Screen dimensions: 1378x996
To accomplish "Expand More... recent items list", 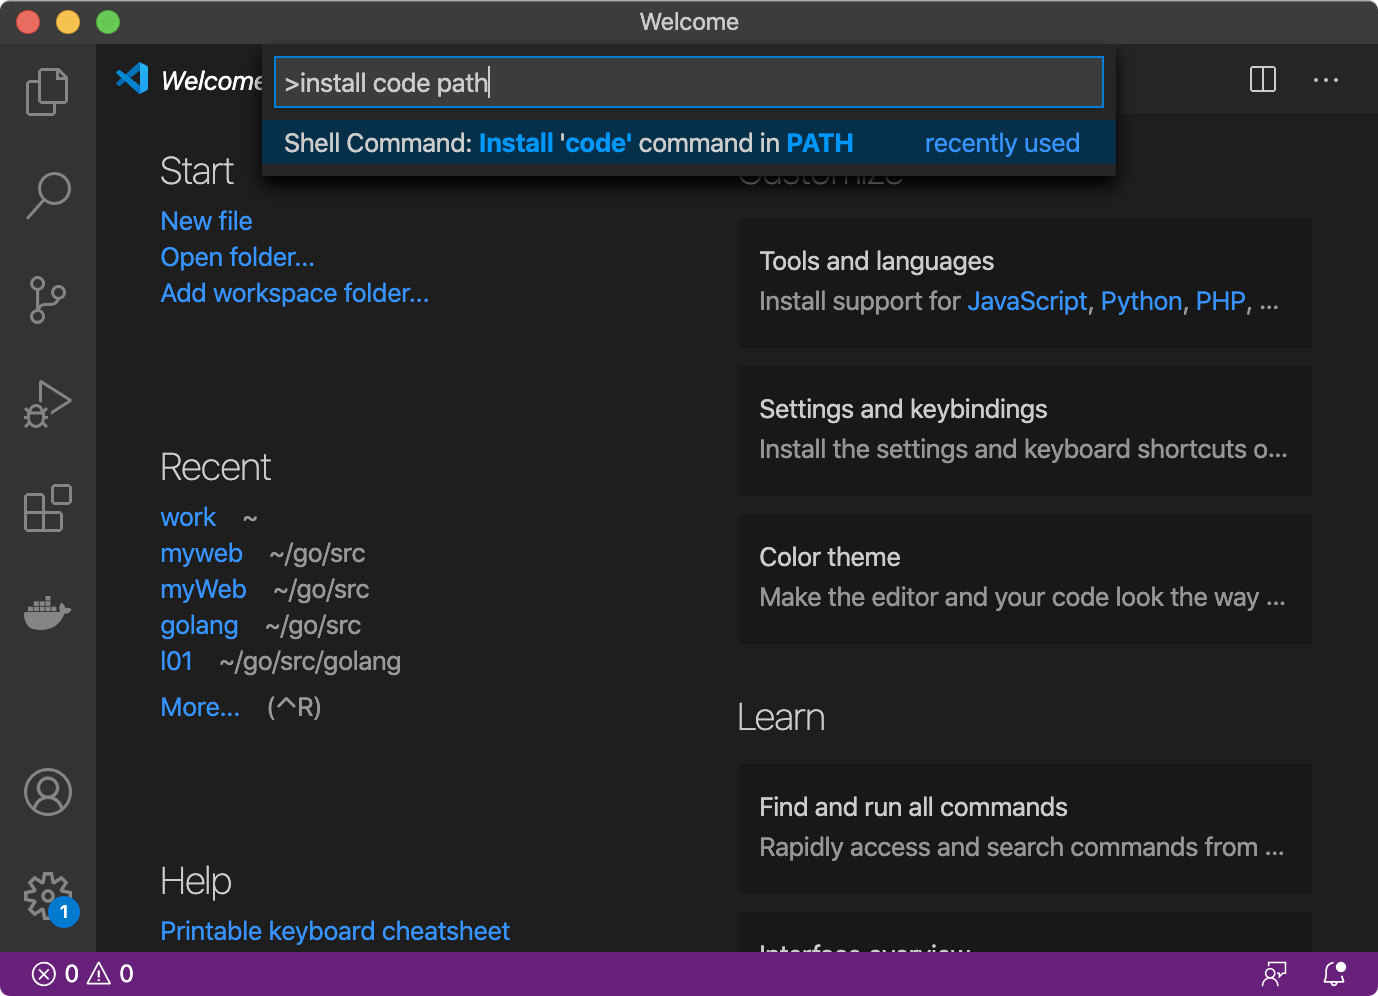I will click(x=200, y=708).
